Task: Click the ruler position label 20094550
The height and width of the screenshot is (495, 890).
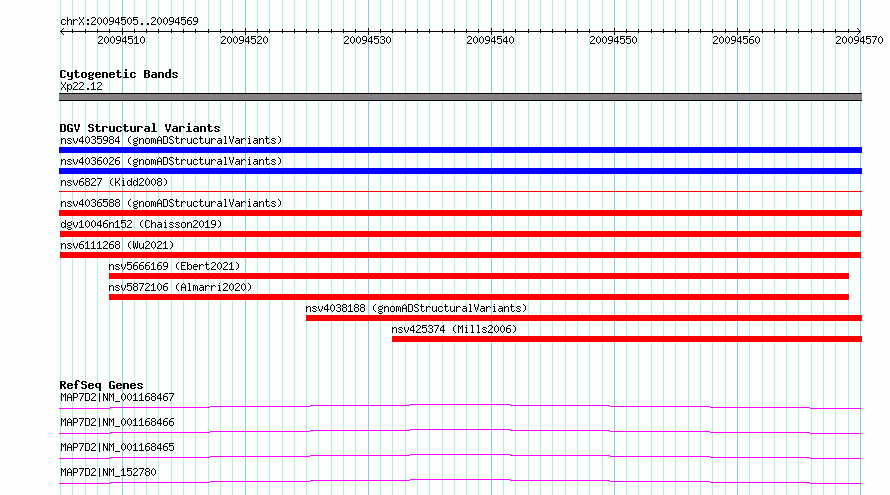Action: coord(614,40)
